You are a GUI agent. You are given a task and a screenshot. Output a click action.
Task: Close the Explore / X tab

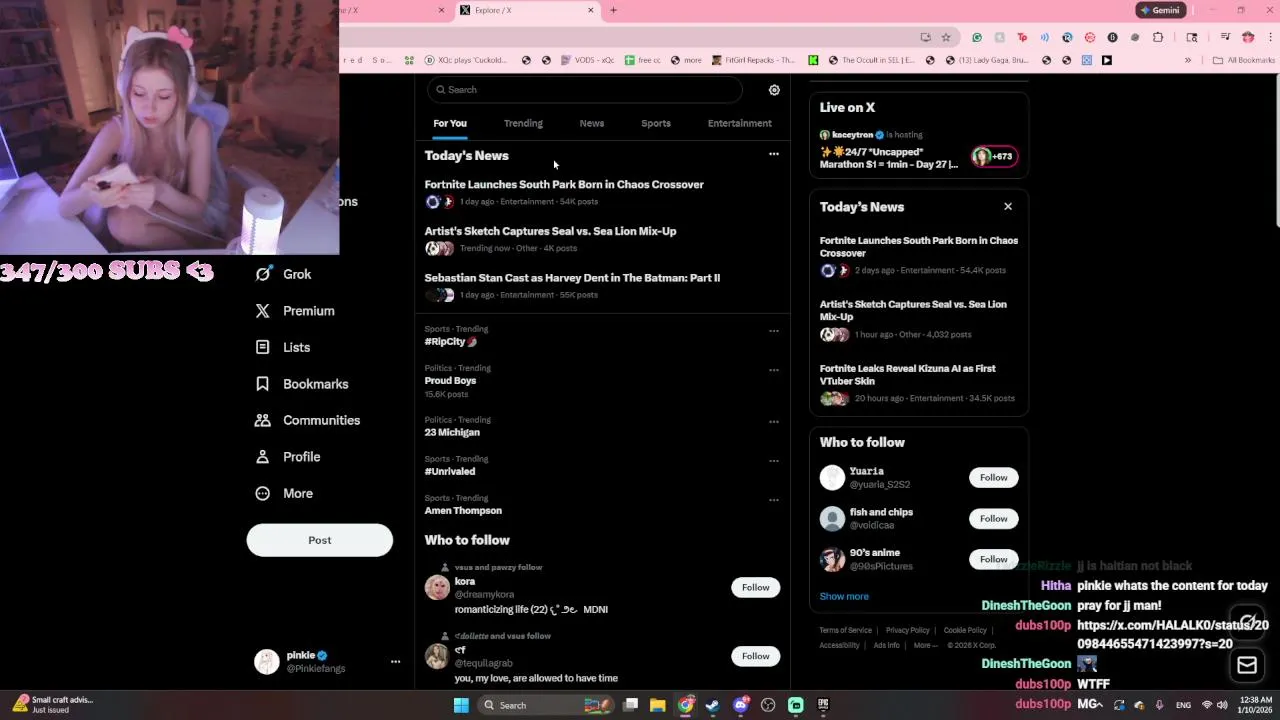coord(591,10)
